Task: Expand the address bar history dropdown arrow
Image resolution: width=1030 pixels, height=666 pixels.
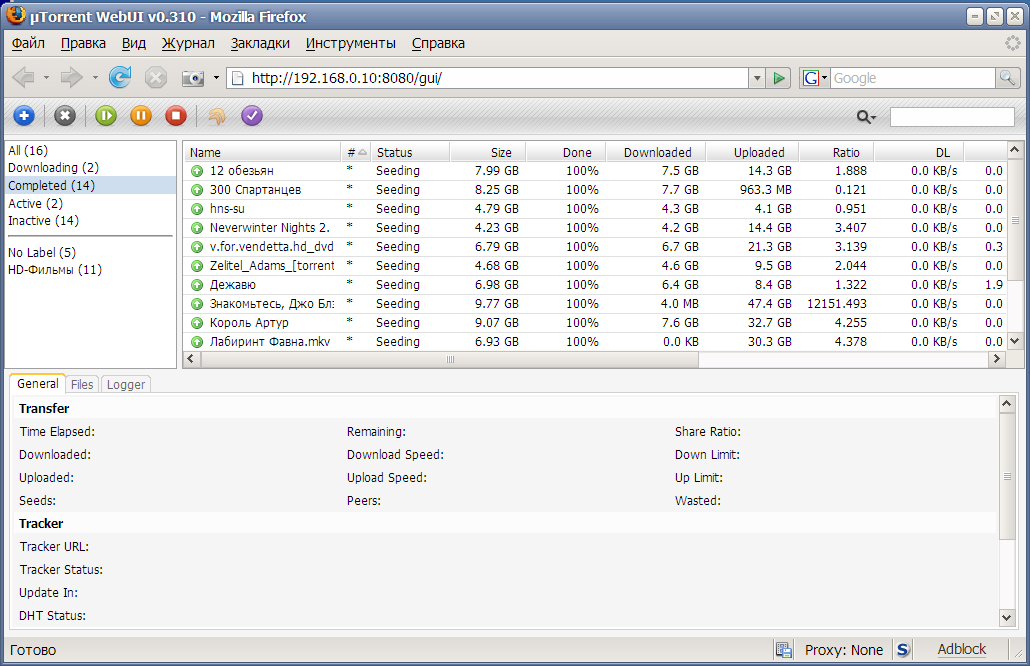Action: (x=757, y=78)
